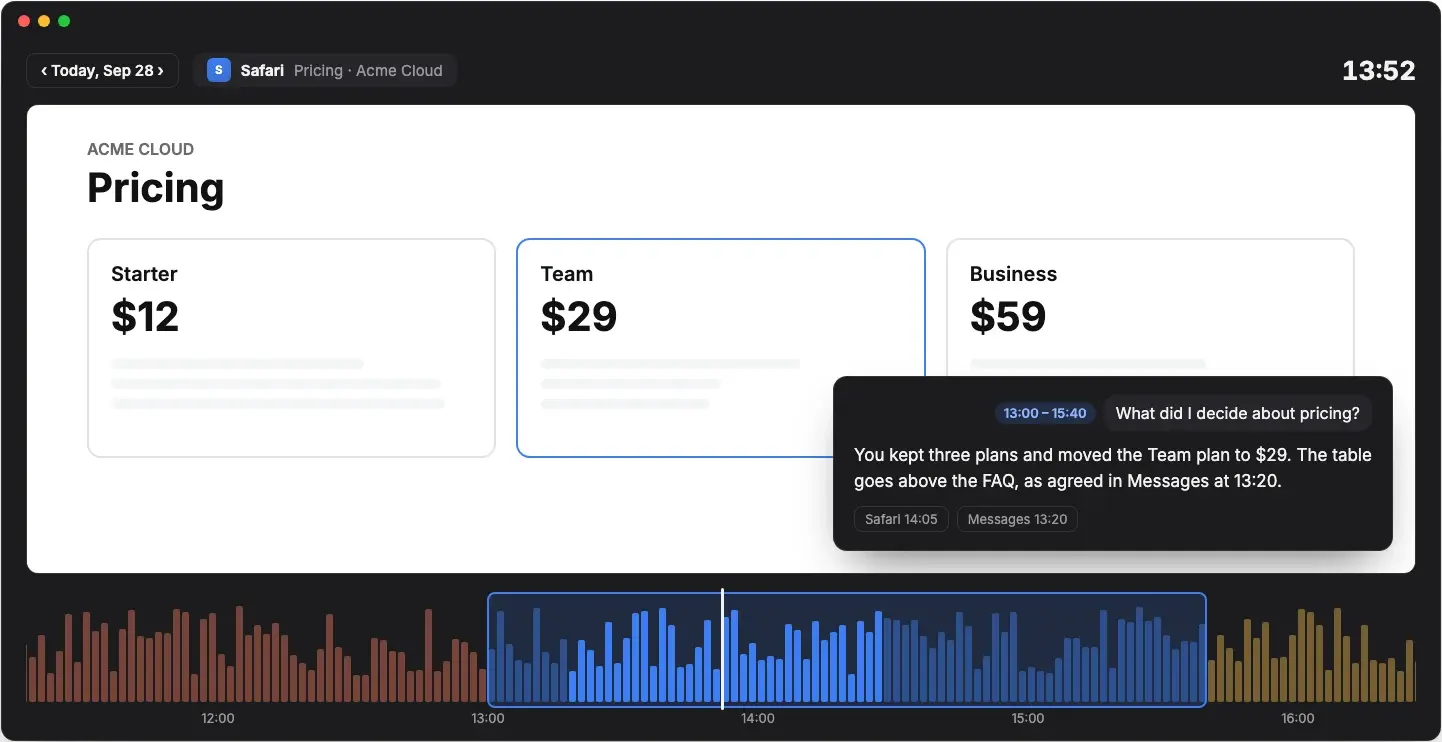Click the "13:00" timeline label
This screenshot has height=742, width=1442.
(488, 718)
